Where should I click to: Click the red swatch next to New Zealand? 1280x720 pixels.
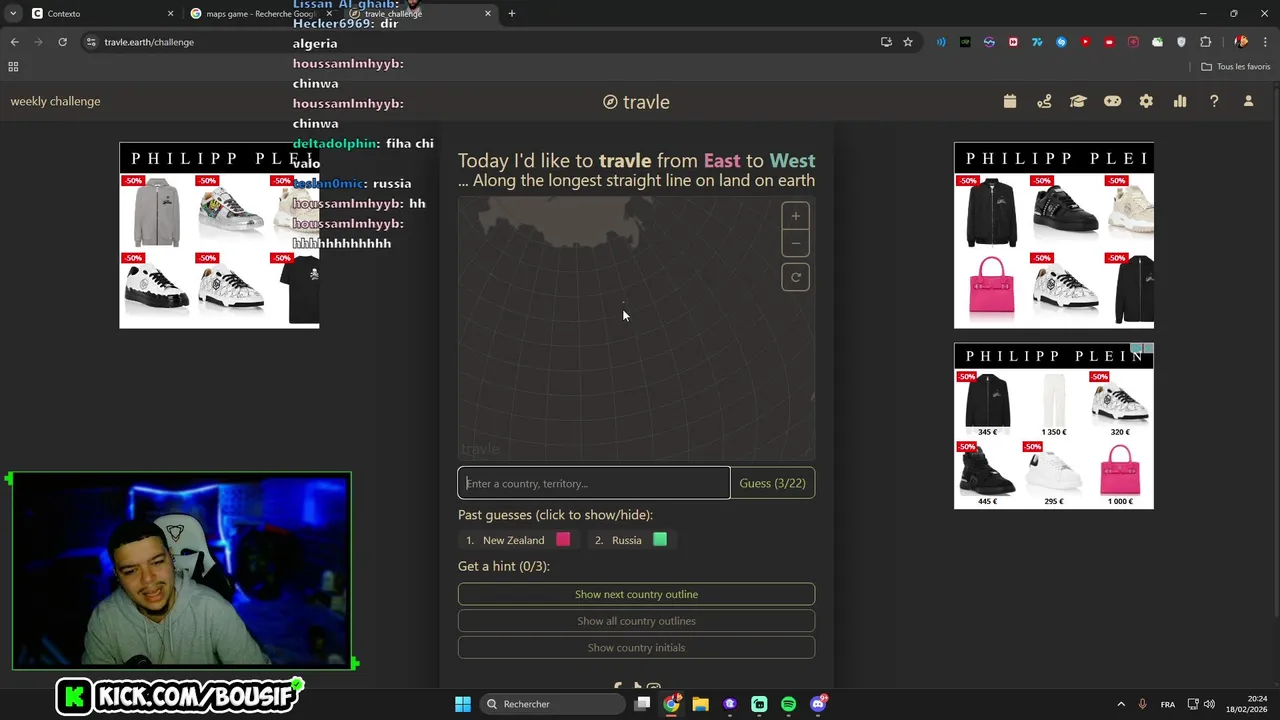coord(563,539)
